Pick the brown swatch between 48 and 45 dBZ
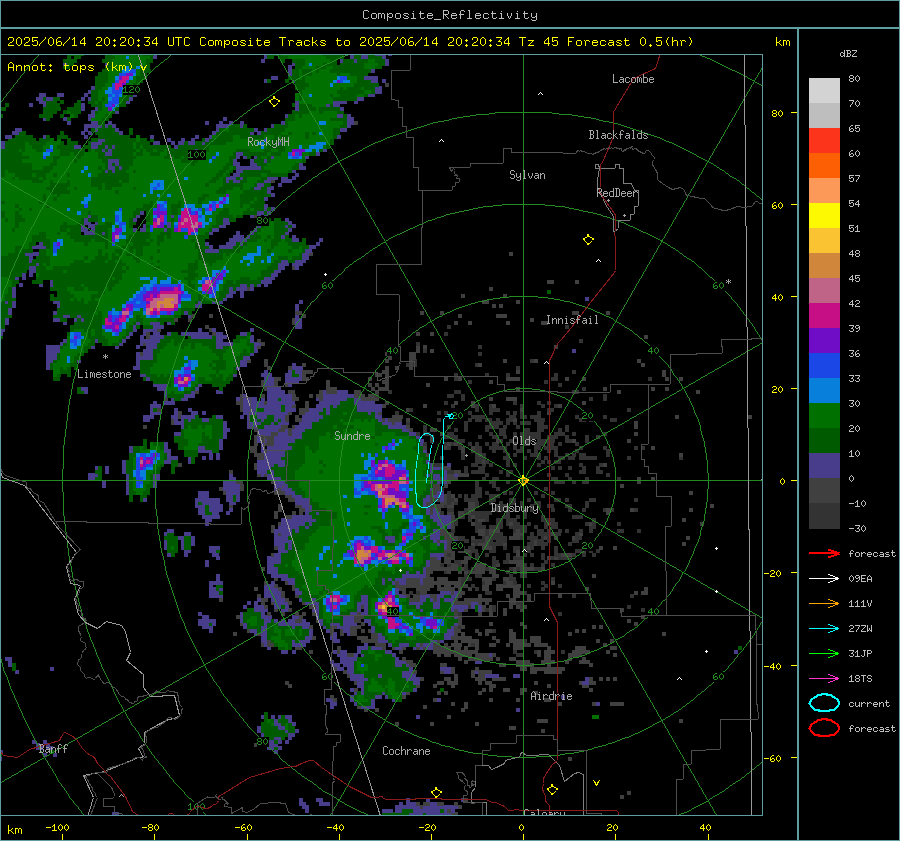Viewport: 900px width, 841px height. coord(824,265)
